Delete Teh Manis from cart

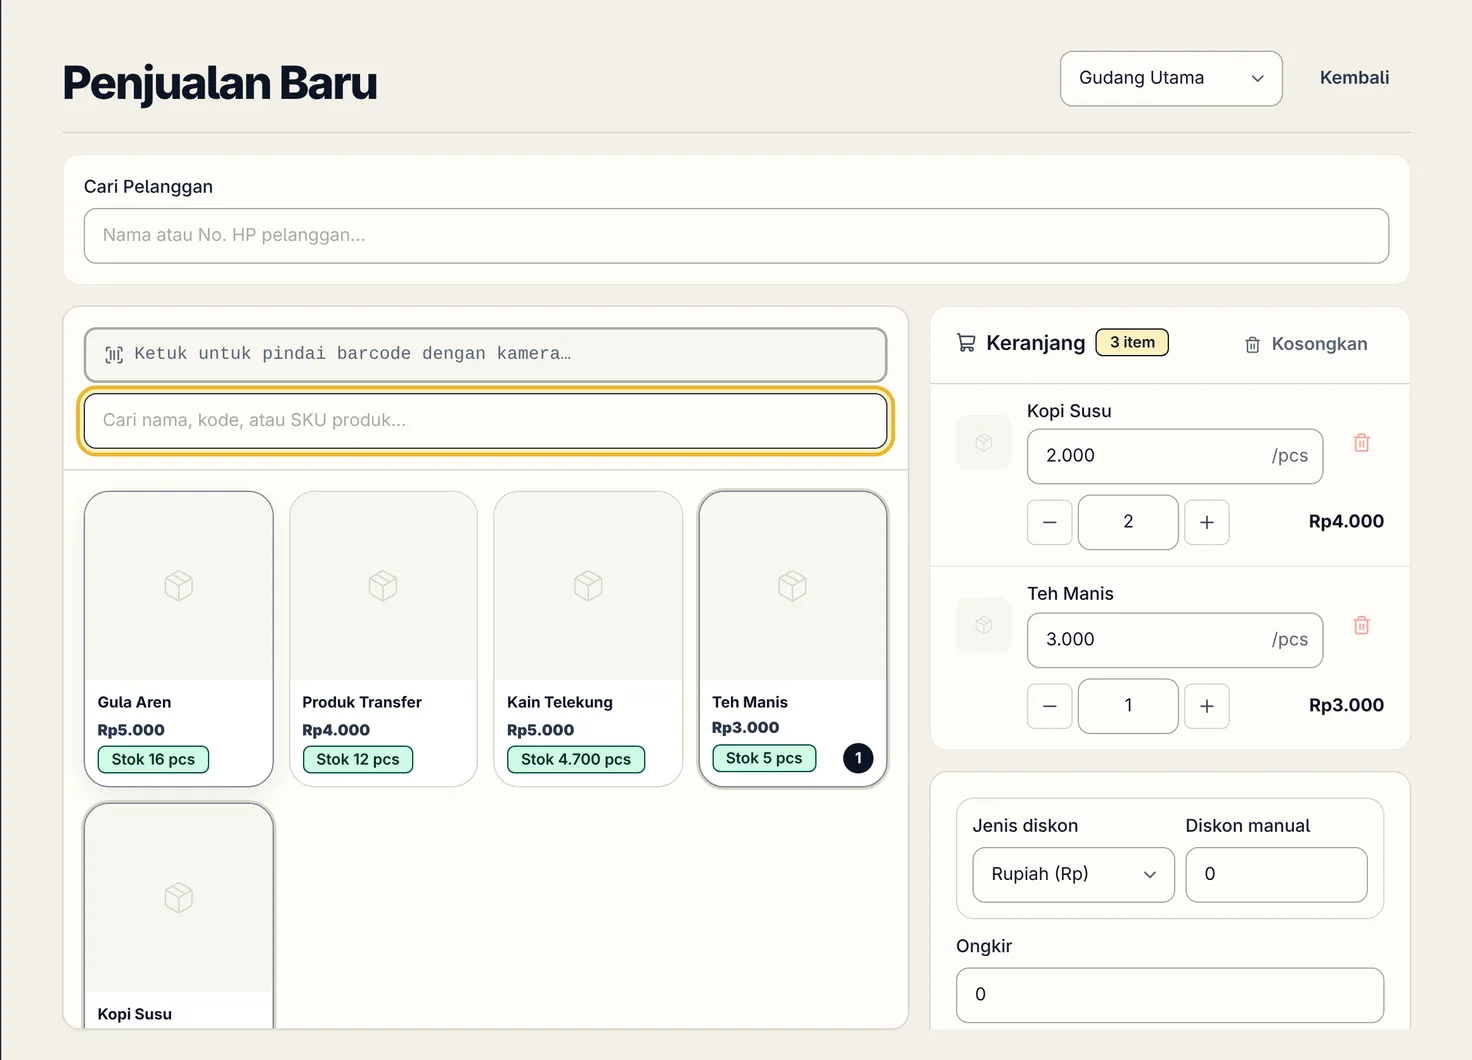pos(1362,625)
